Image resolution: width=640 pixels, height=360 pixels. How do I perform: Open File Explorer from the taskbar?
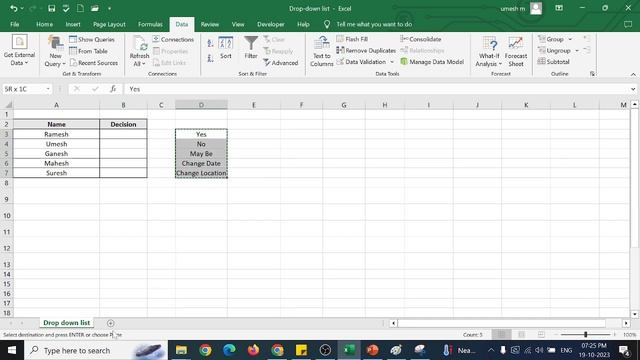[181, 350]
